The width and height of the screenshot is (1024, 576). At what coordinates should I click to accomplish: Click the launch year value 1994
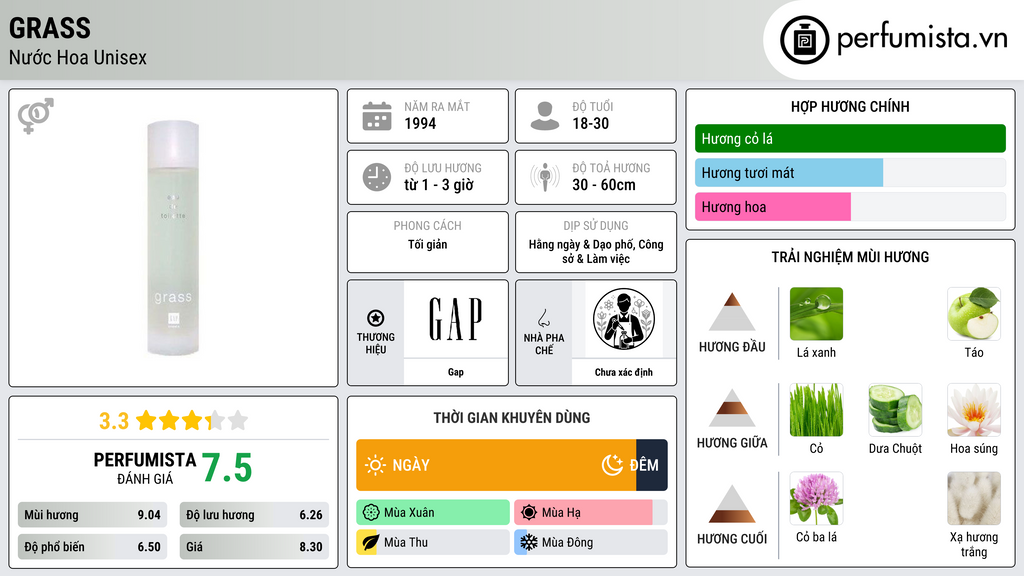click(420, 123)
